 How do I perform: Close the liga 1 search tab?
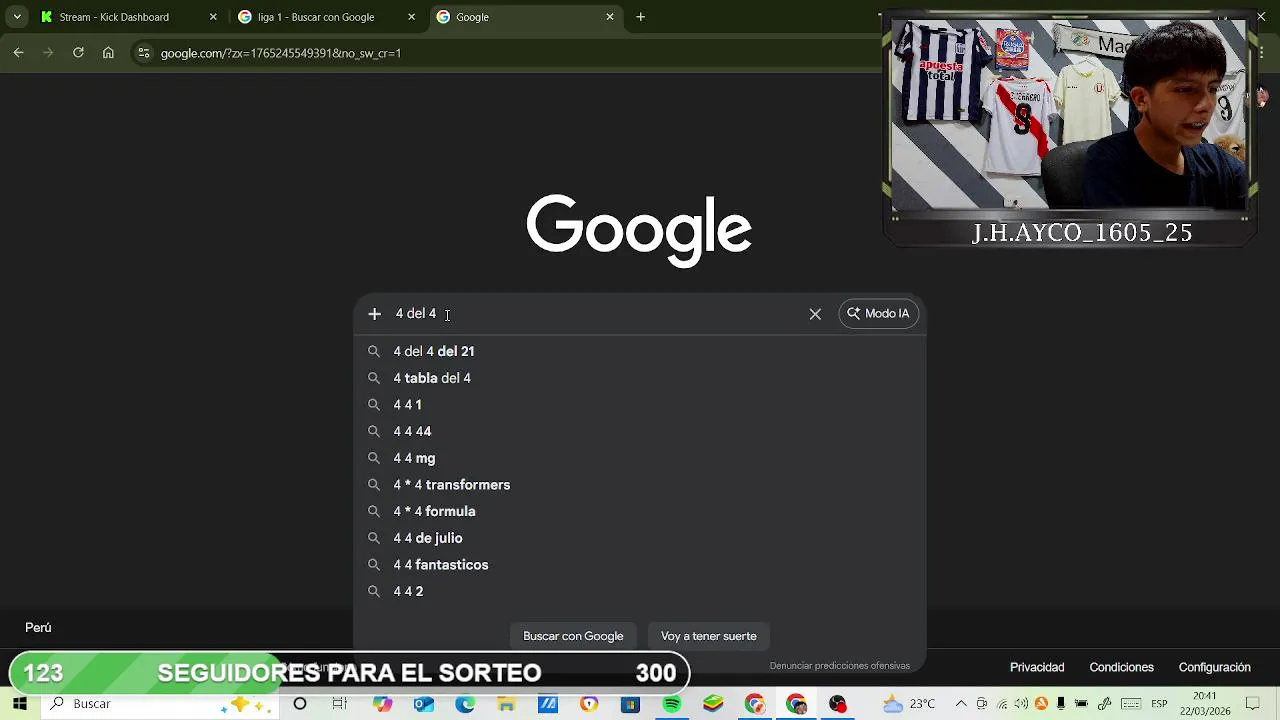(412, 17)
